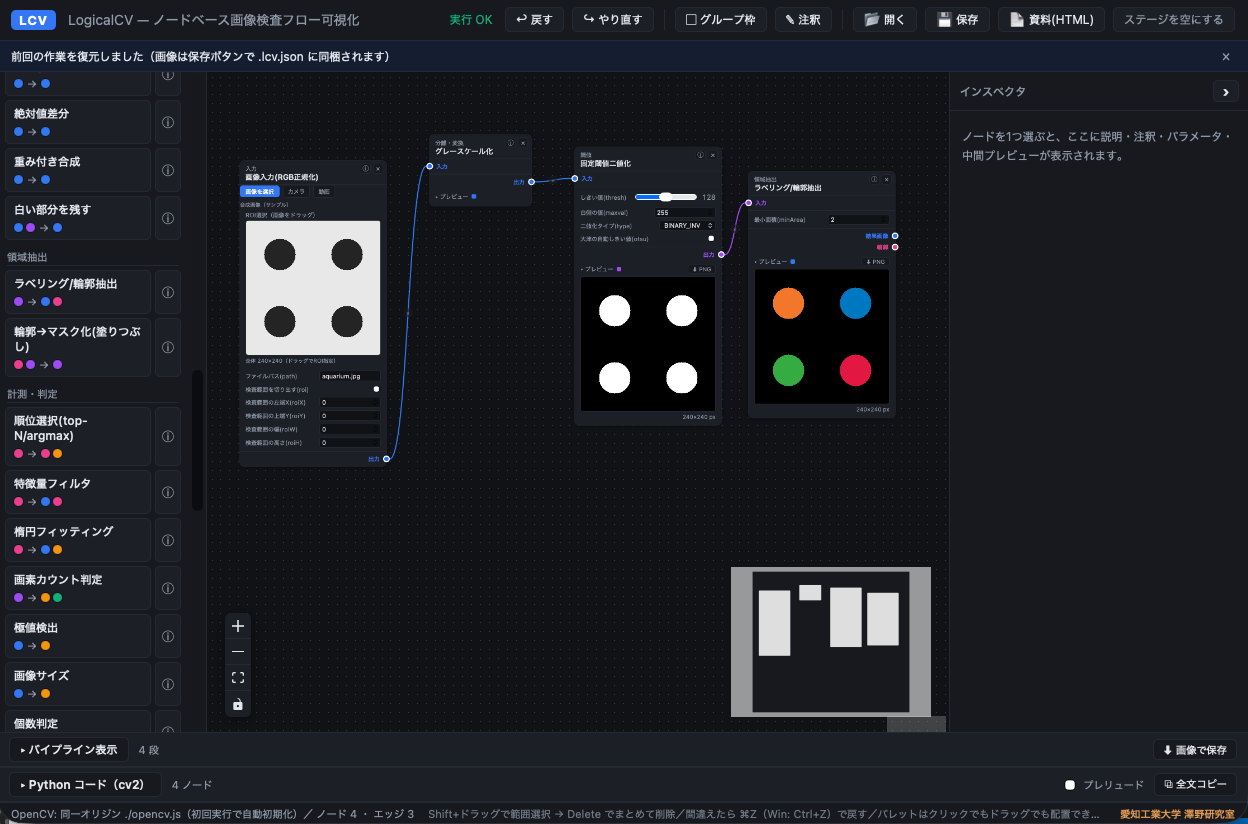Click 開く to open a file
This screenshot has height=824, width=1248.
[x=885, y=19]
